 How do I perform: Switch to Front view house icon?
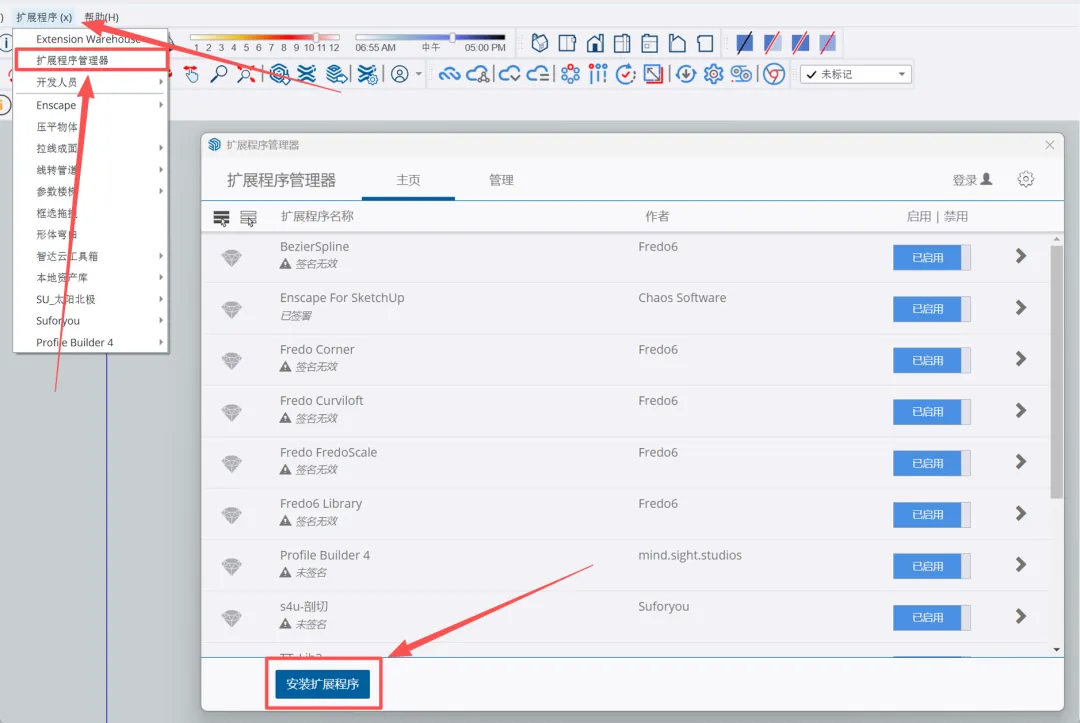(x=595, y=43)
